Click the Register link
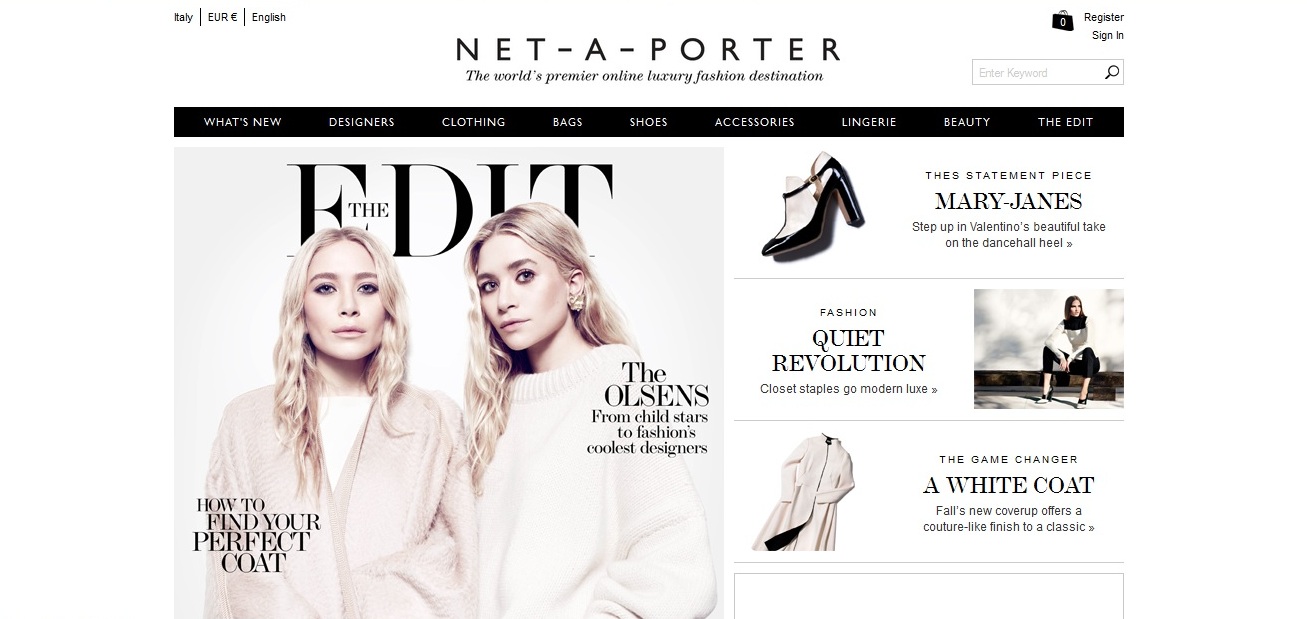Screen dimensions: 1307x619 (1104, 17)
